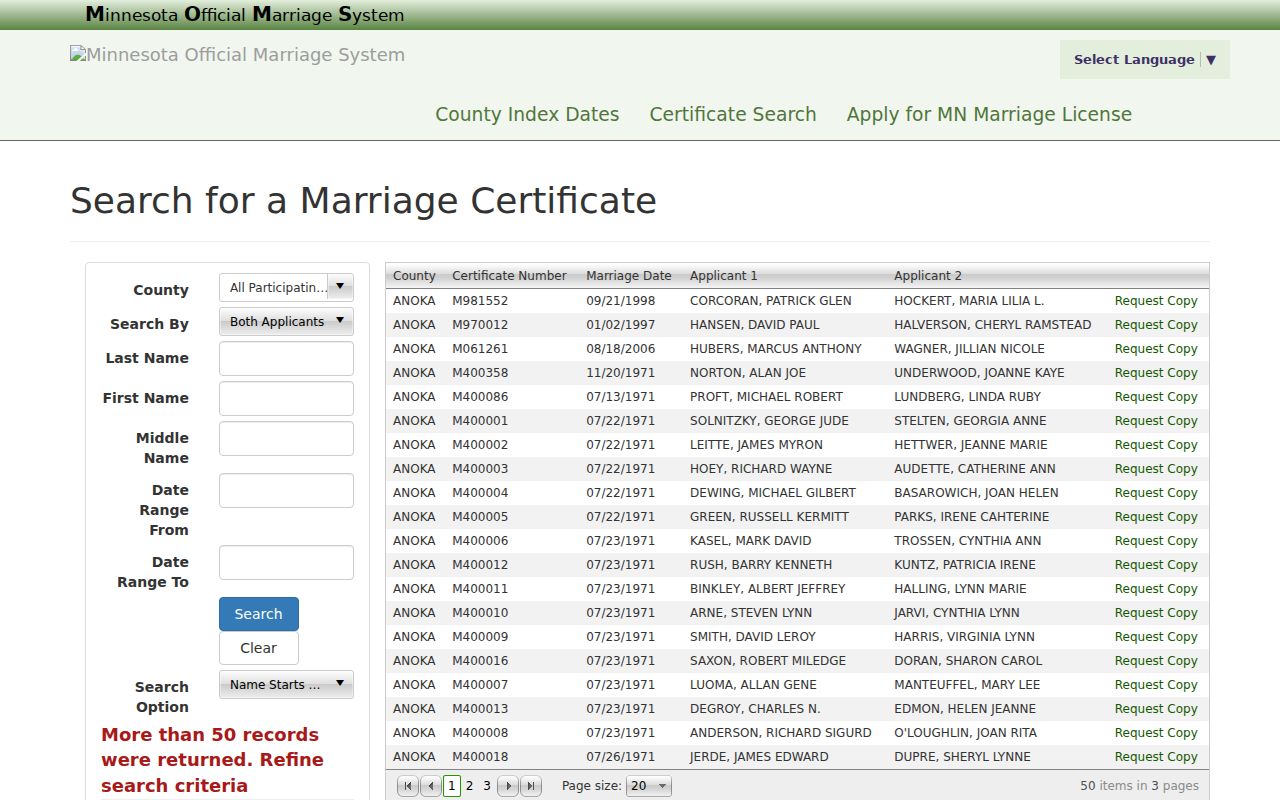Open Apply for MN Marriage License
1280x800 pixels.
click(989, 114)
